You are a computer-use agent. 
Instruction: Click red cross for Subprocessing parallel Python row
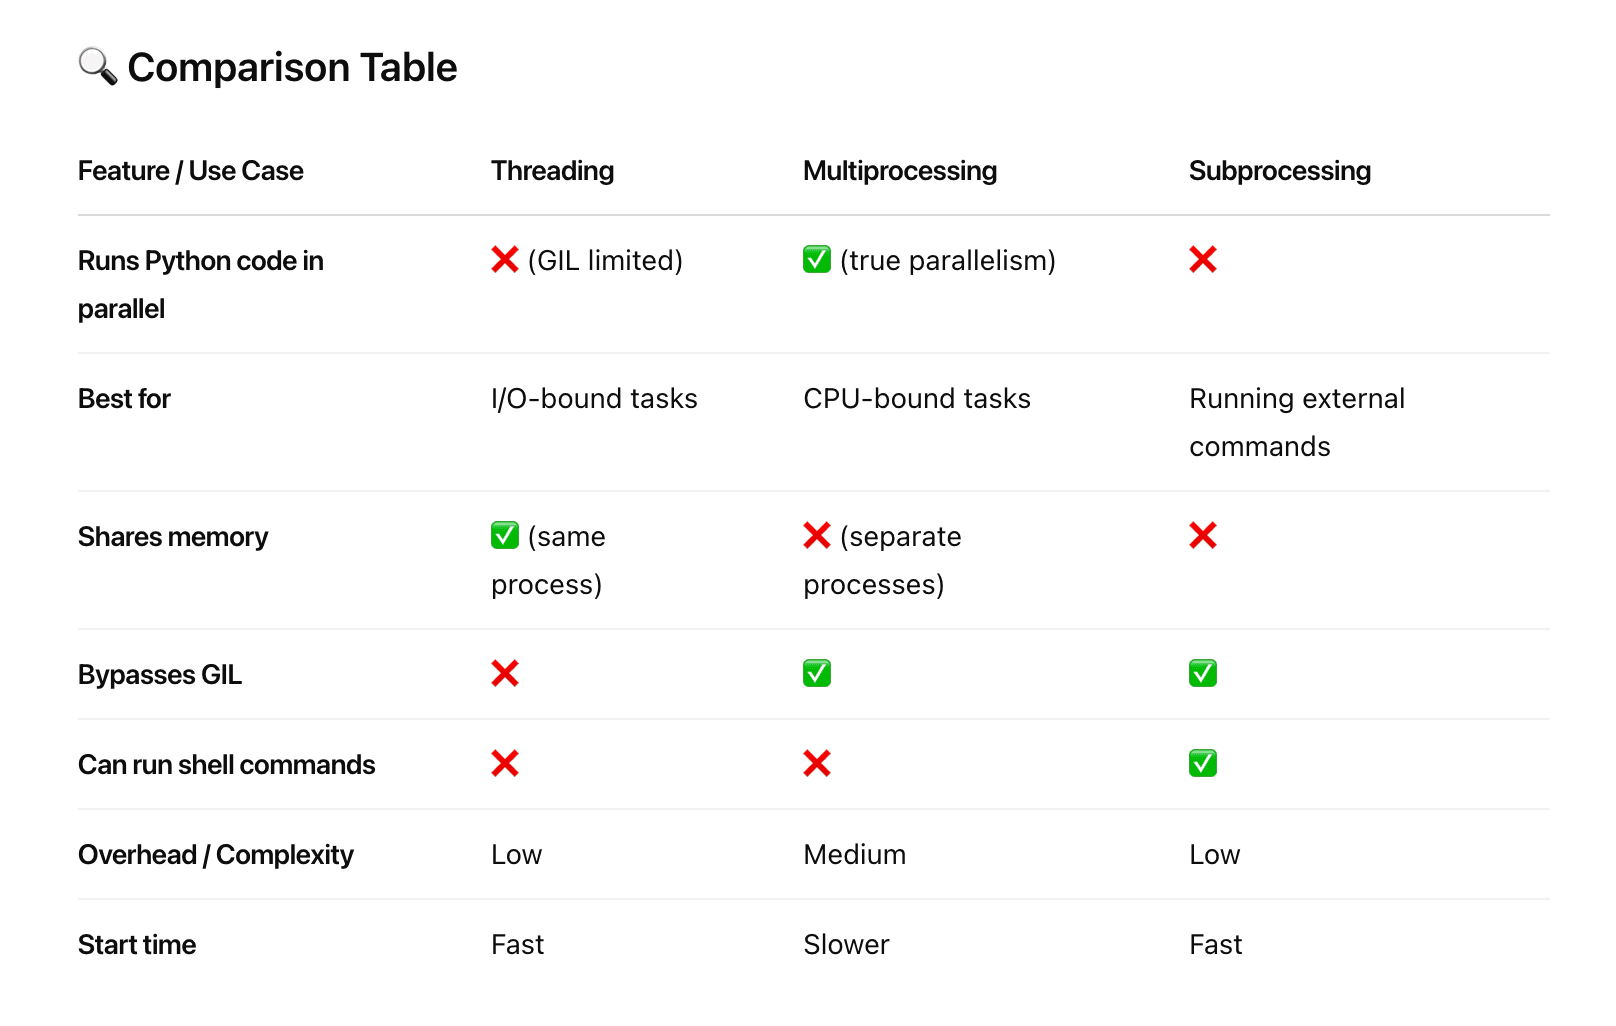(x=1203, y=260)
